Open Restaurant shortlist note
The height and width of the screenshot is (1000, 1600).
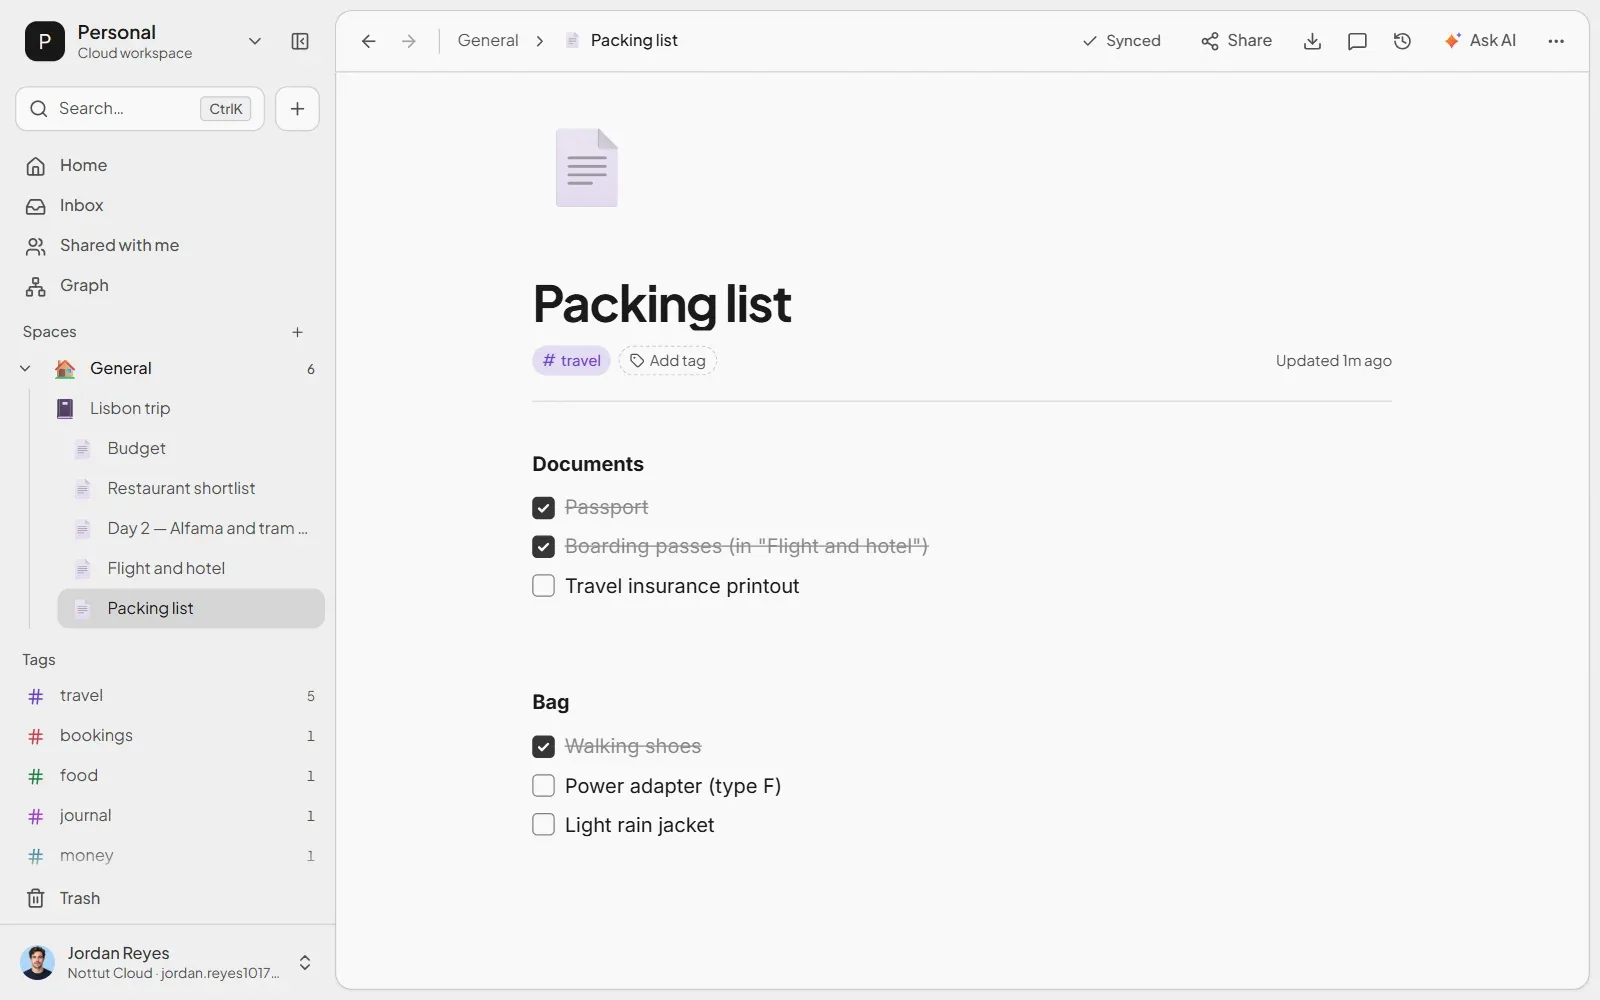(191, 488)
